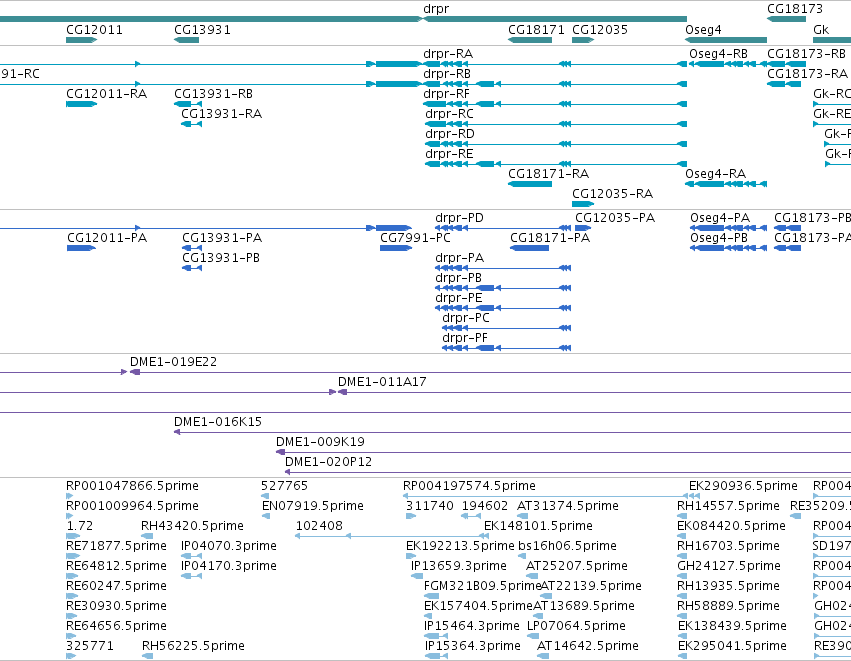This screenshot has width=851, height=661.
Task: Select the CG13931-PB protein label
Action: (221, 258)
